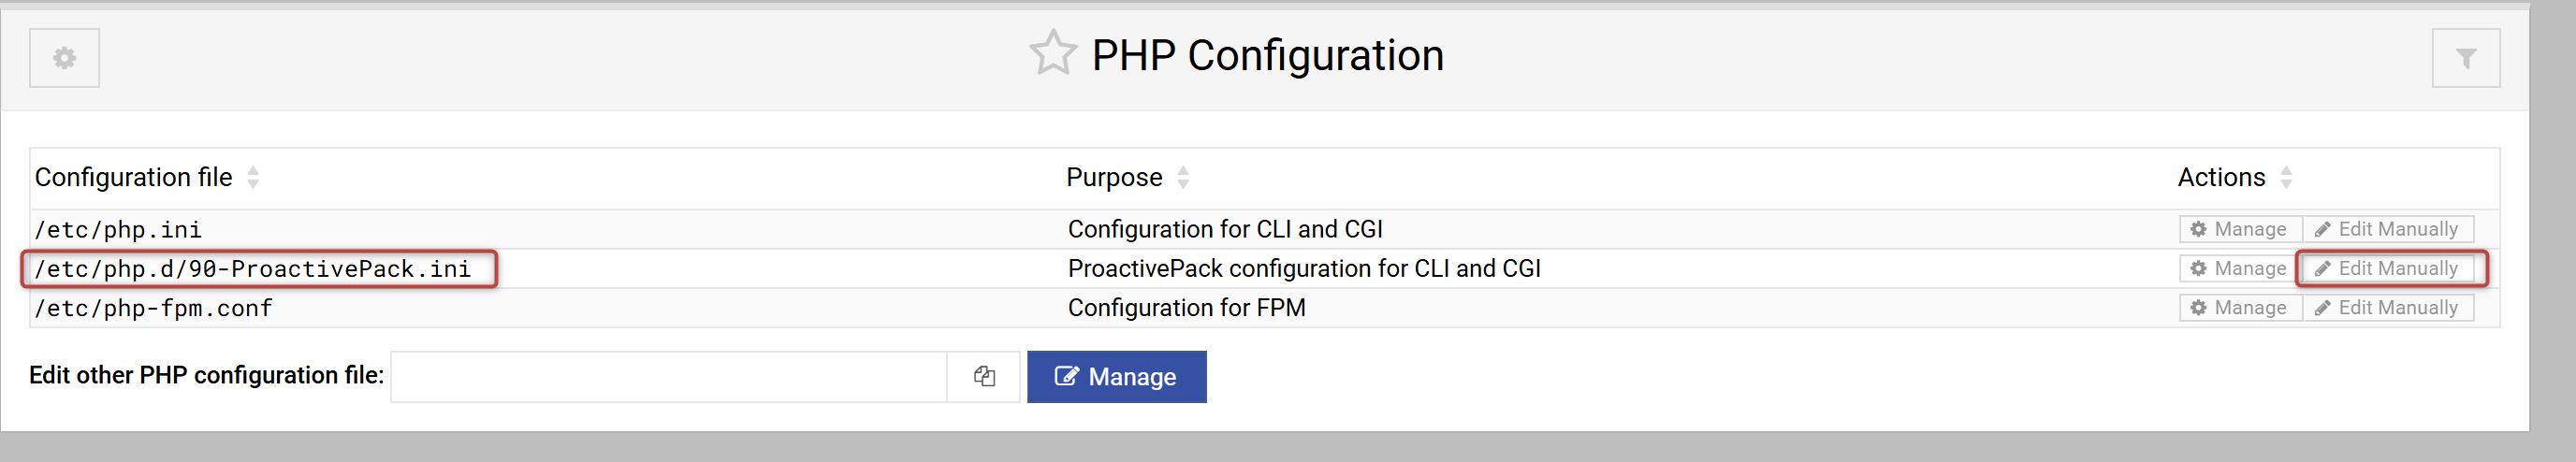Manage the 90-ProactivePack.ini file
Screen dimensions: 2576x462
click(2239, 268)
